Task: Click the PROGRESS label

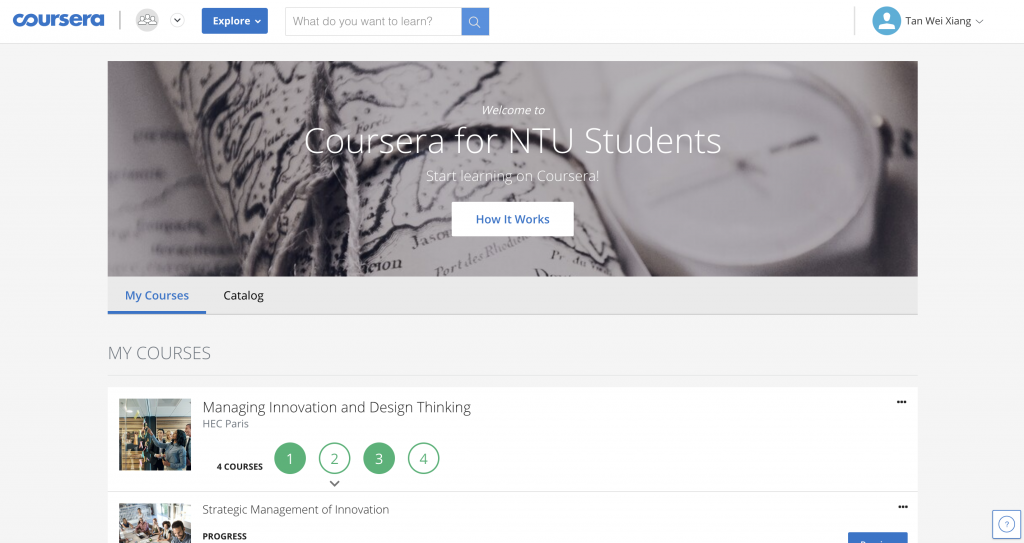Action: click(225, 536)
